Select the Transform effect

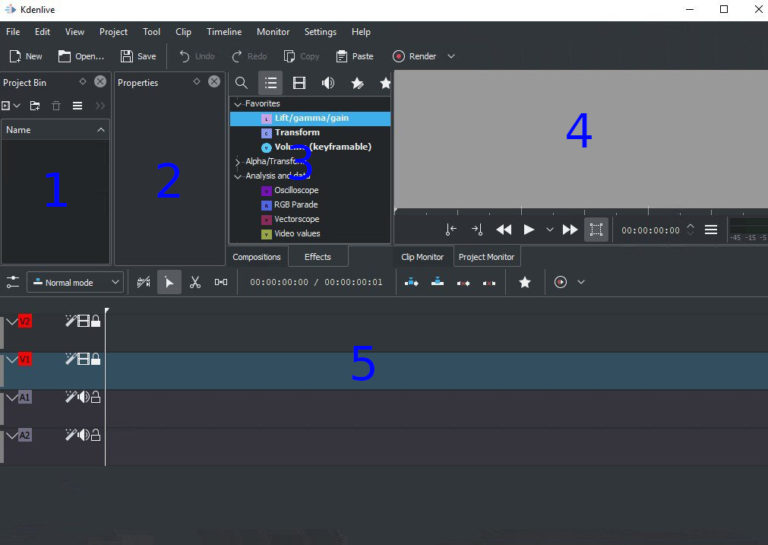point(297,132)
